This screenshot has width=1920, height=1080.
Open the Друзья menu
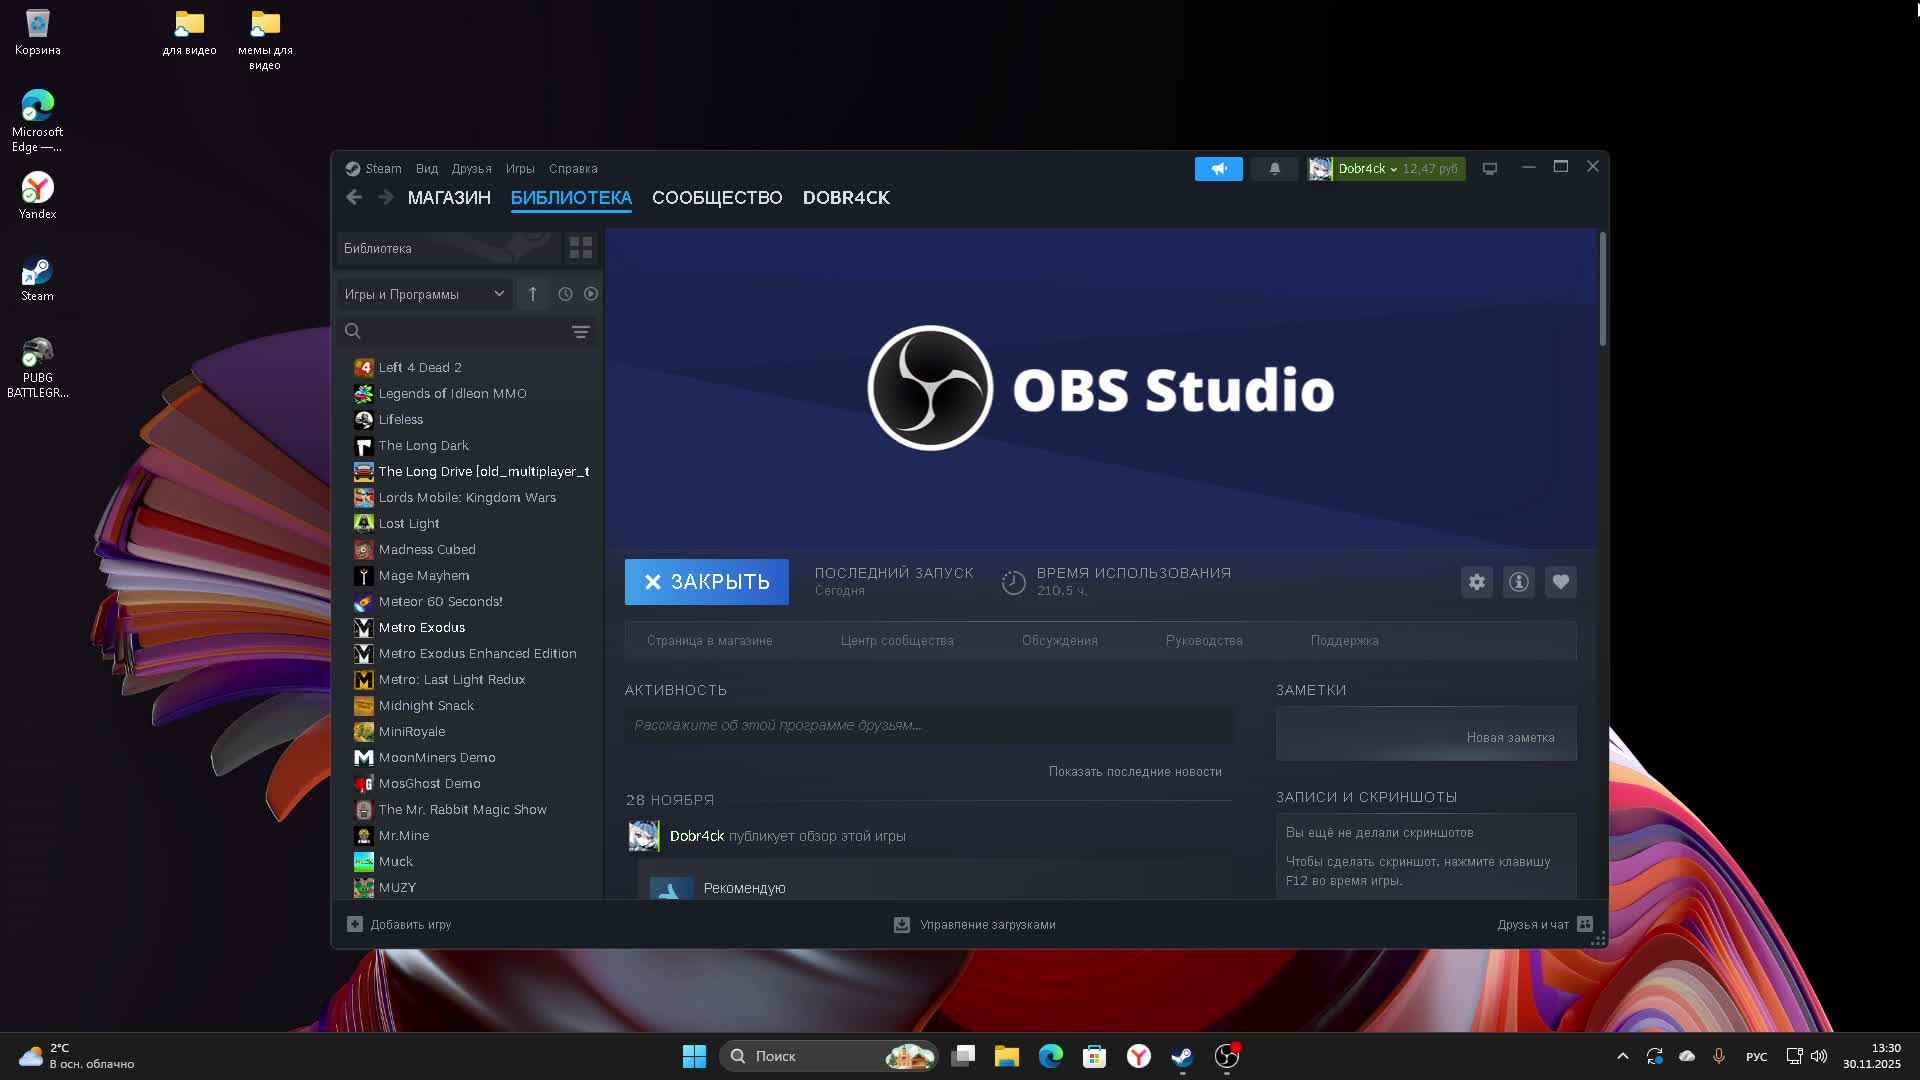point(471,169)
